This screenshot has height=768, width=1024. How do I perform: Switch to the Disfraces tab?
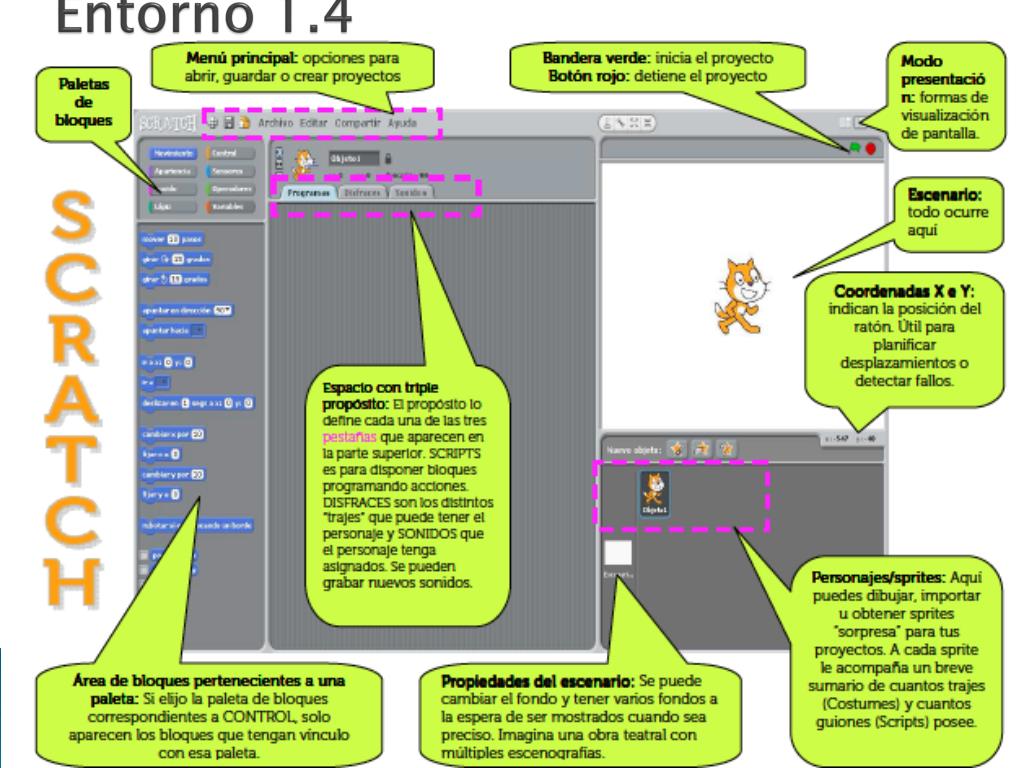(362, 193)
